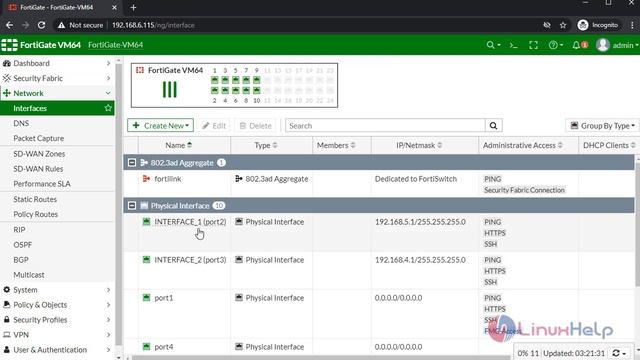Expand the User & Authentication menu
This screenshot has height=360, width=640.
[x=57, y=350]
